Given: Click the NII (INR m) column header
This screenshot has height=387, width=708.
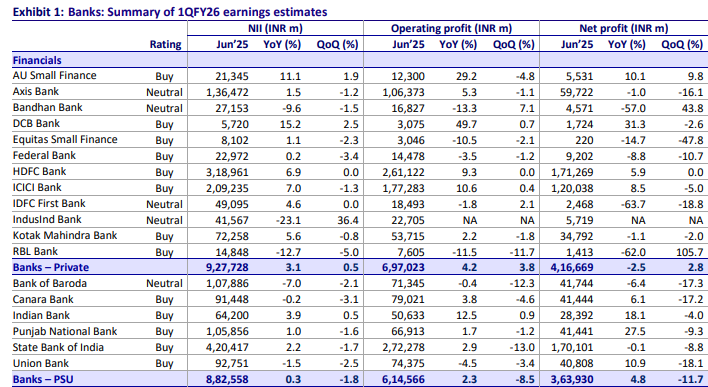Looking at the screenshot, I should [275, 28].
